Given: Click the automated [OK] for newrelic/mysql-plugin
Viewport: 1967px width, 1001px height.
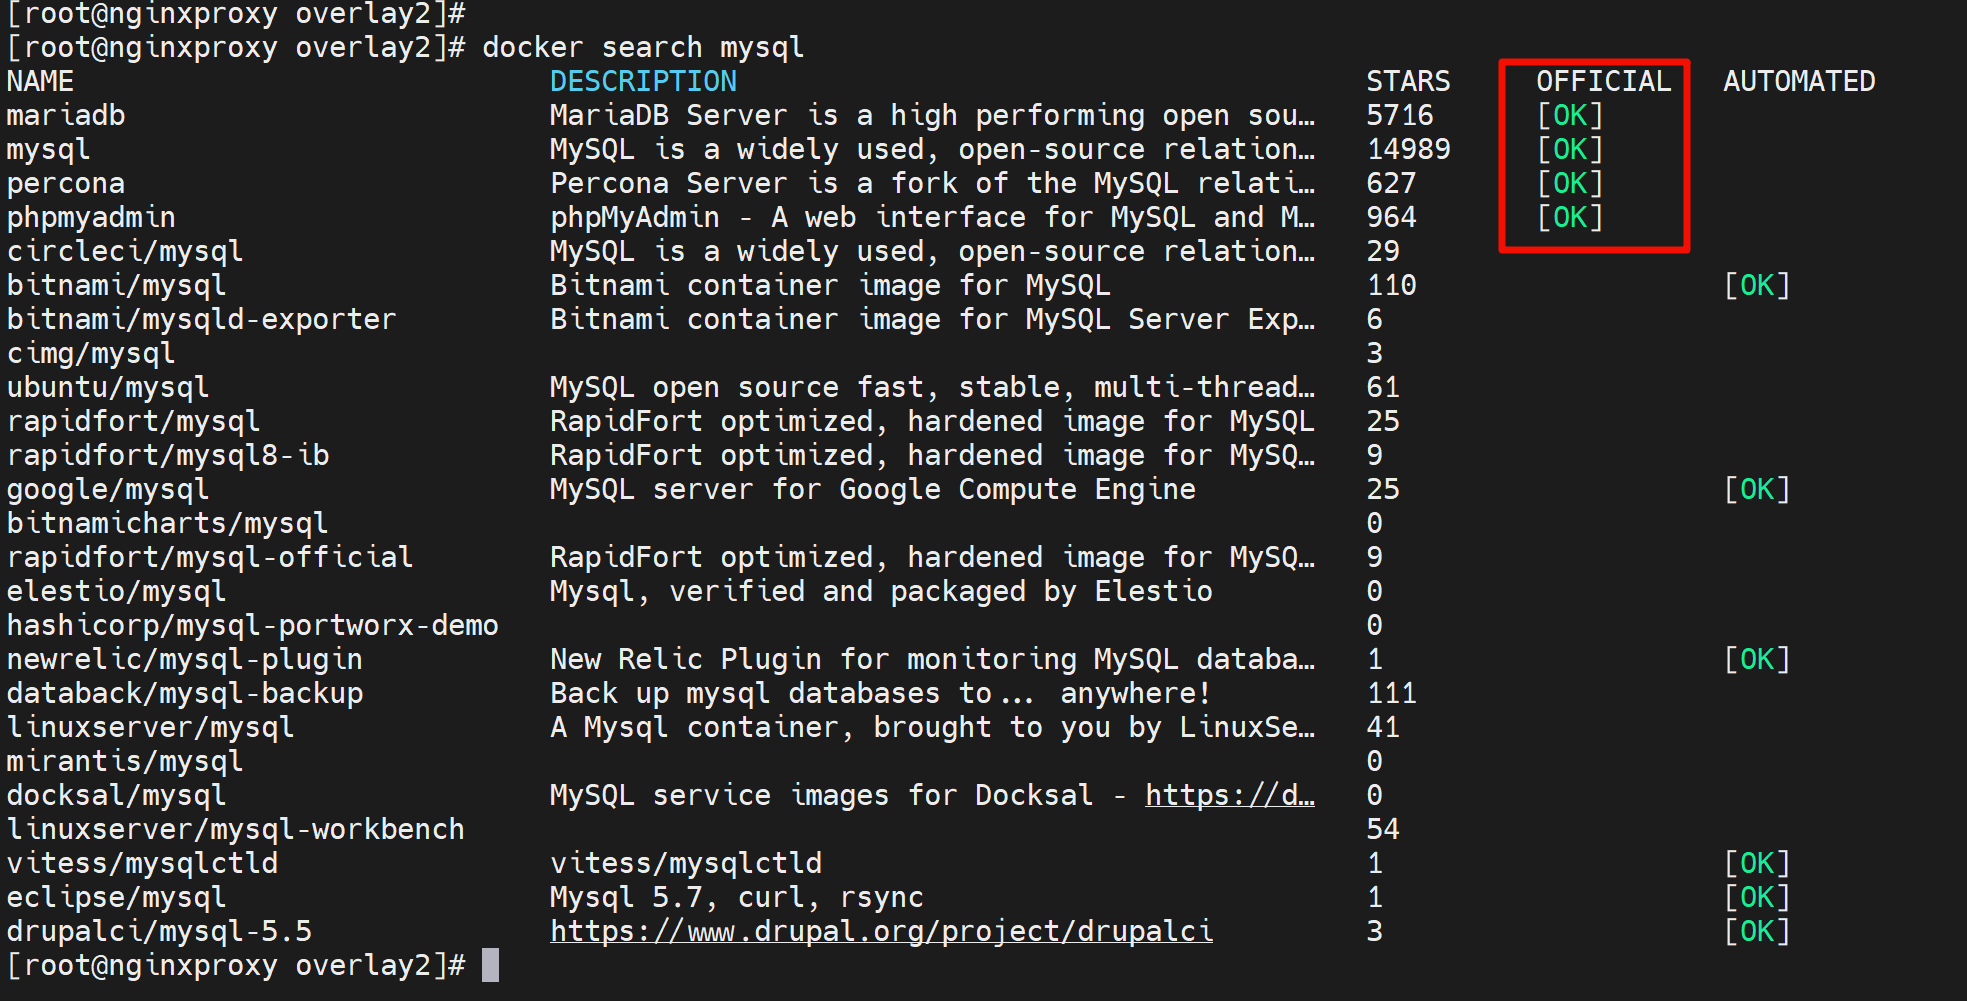Looking at the screenshot, I should coord(1757,659).
